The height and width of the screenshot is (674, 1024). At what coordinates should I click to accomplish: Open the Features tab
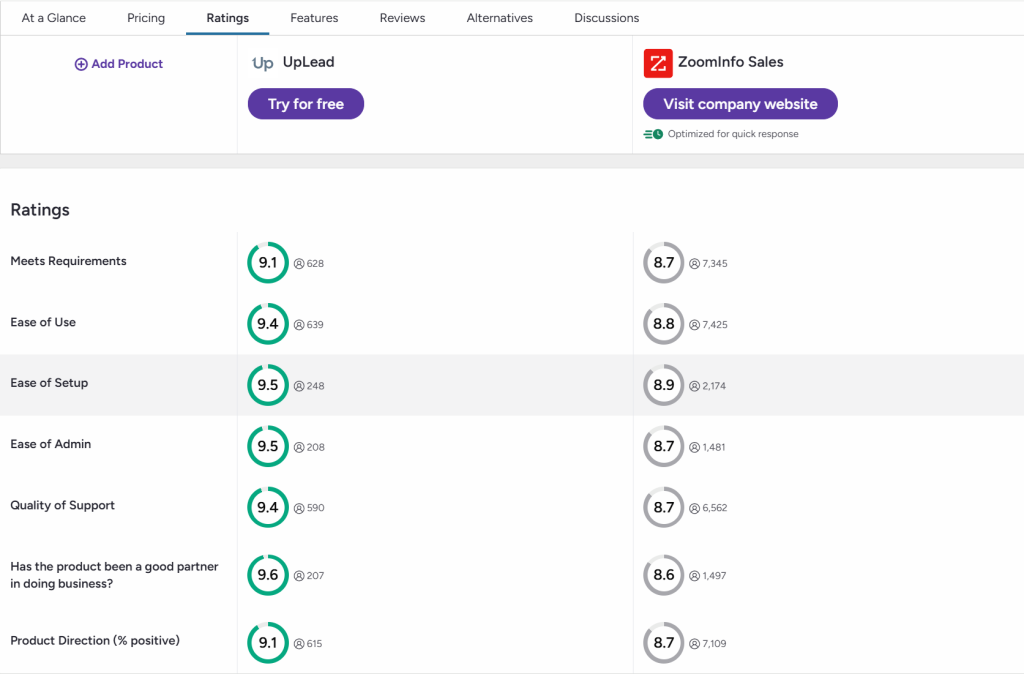[x=314, y=18]
